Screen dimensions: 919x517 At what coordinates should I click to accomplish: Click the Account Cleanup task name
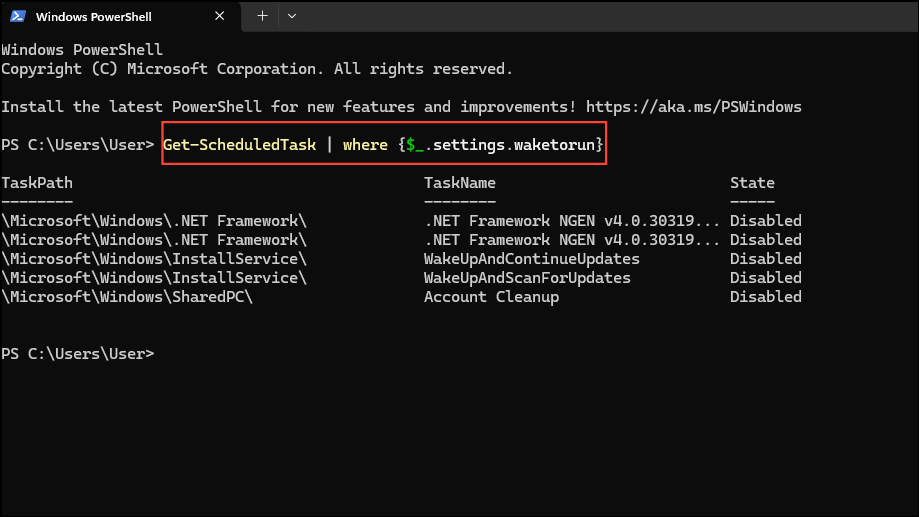coord(491,297)
